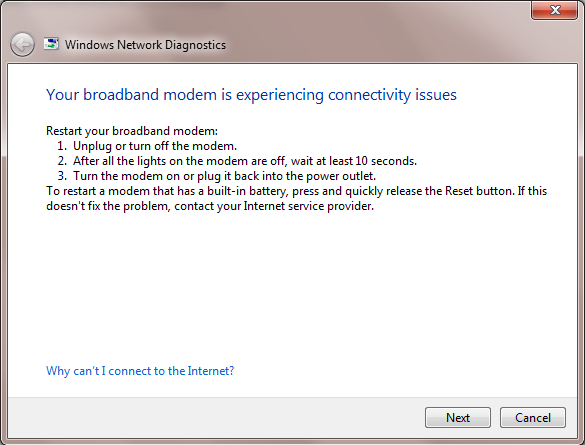Image resolution: width=585 pixels, height=445 pixels.
Task: Click the "Windows Network Diagnostics" title text
Action: 145,45
